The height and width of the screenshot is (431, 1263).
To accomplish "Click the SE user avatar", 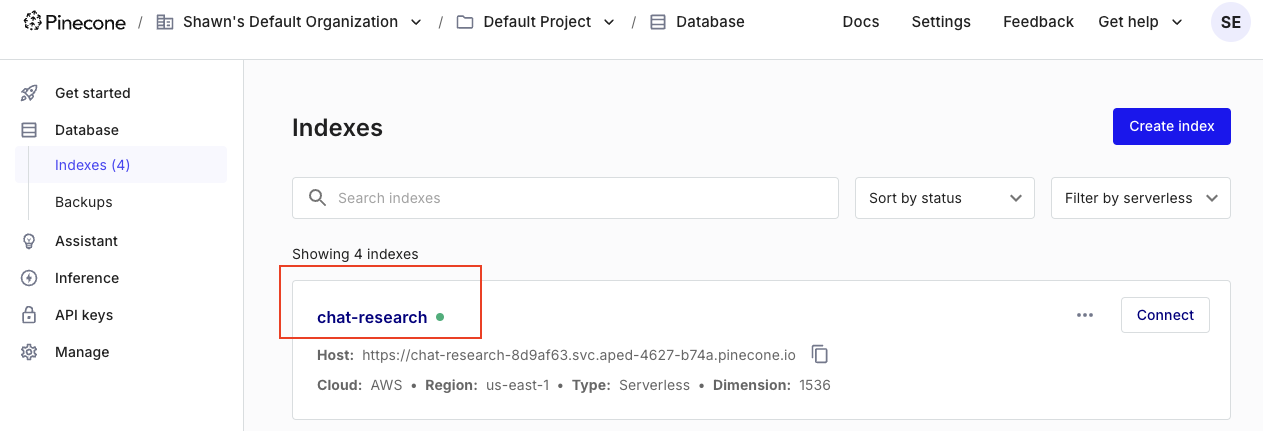I will pos(1230,22).
